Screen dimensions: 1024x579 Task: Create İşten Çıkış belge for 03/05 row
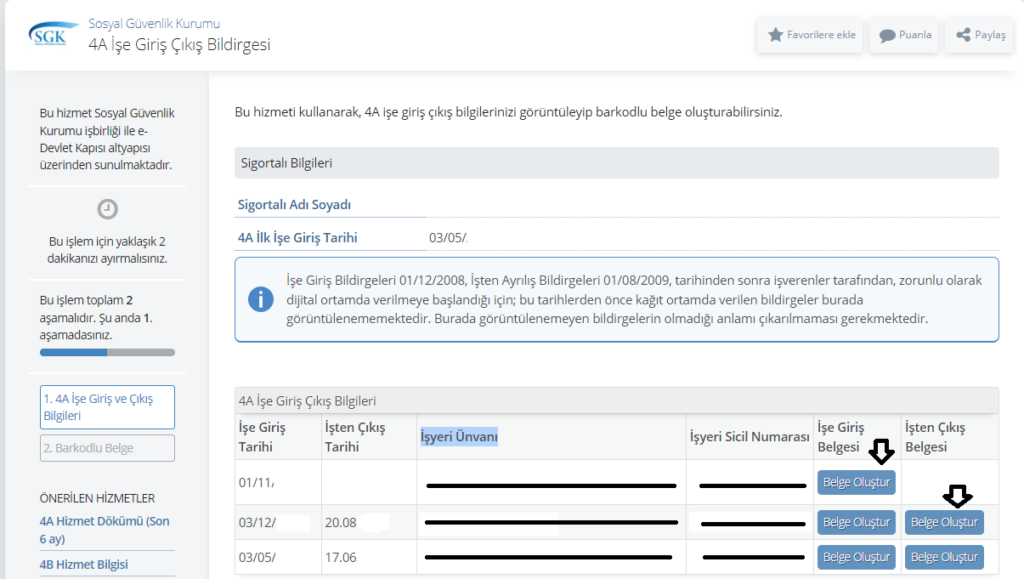944,557
